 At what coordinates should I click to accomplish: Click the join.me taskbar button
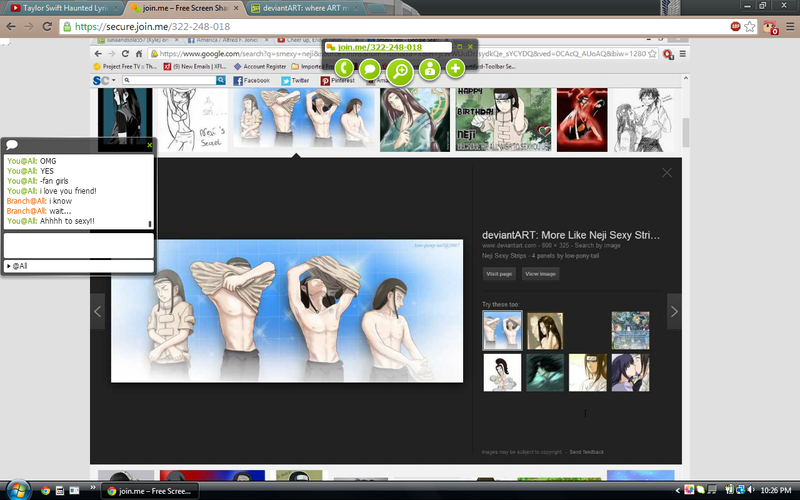tap(150, 491)
